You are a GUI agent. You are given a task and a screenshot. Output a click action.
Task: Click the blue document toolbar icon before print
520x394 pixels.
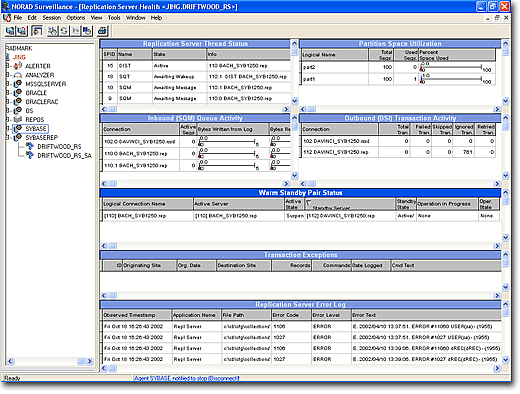pyautogui.click(x=87, y=31)
